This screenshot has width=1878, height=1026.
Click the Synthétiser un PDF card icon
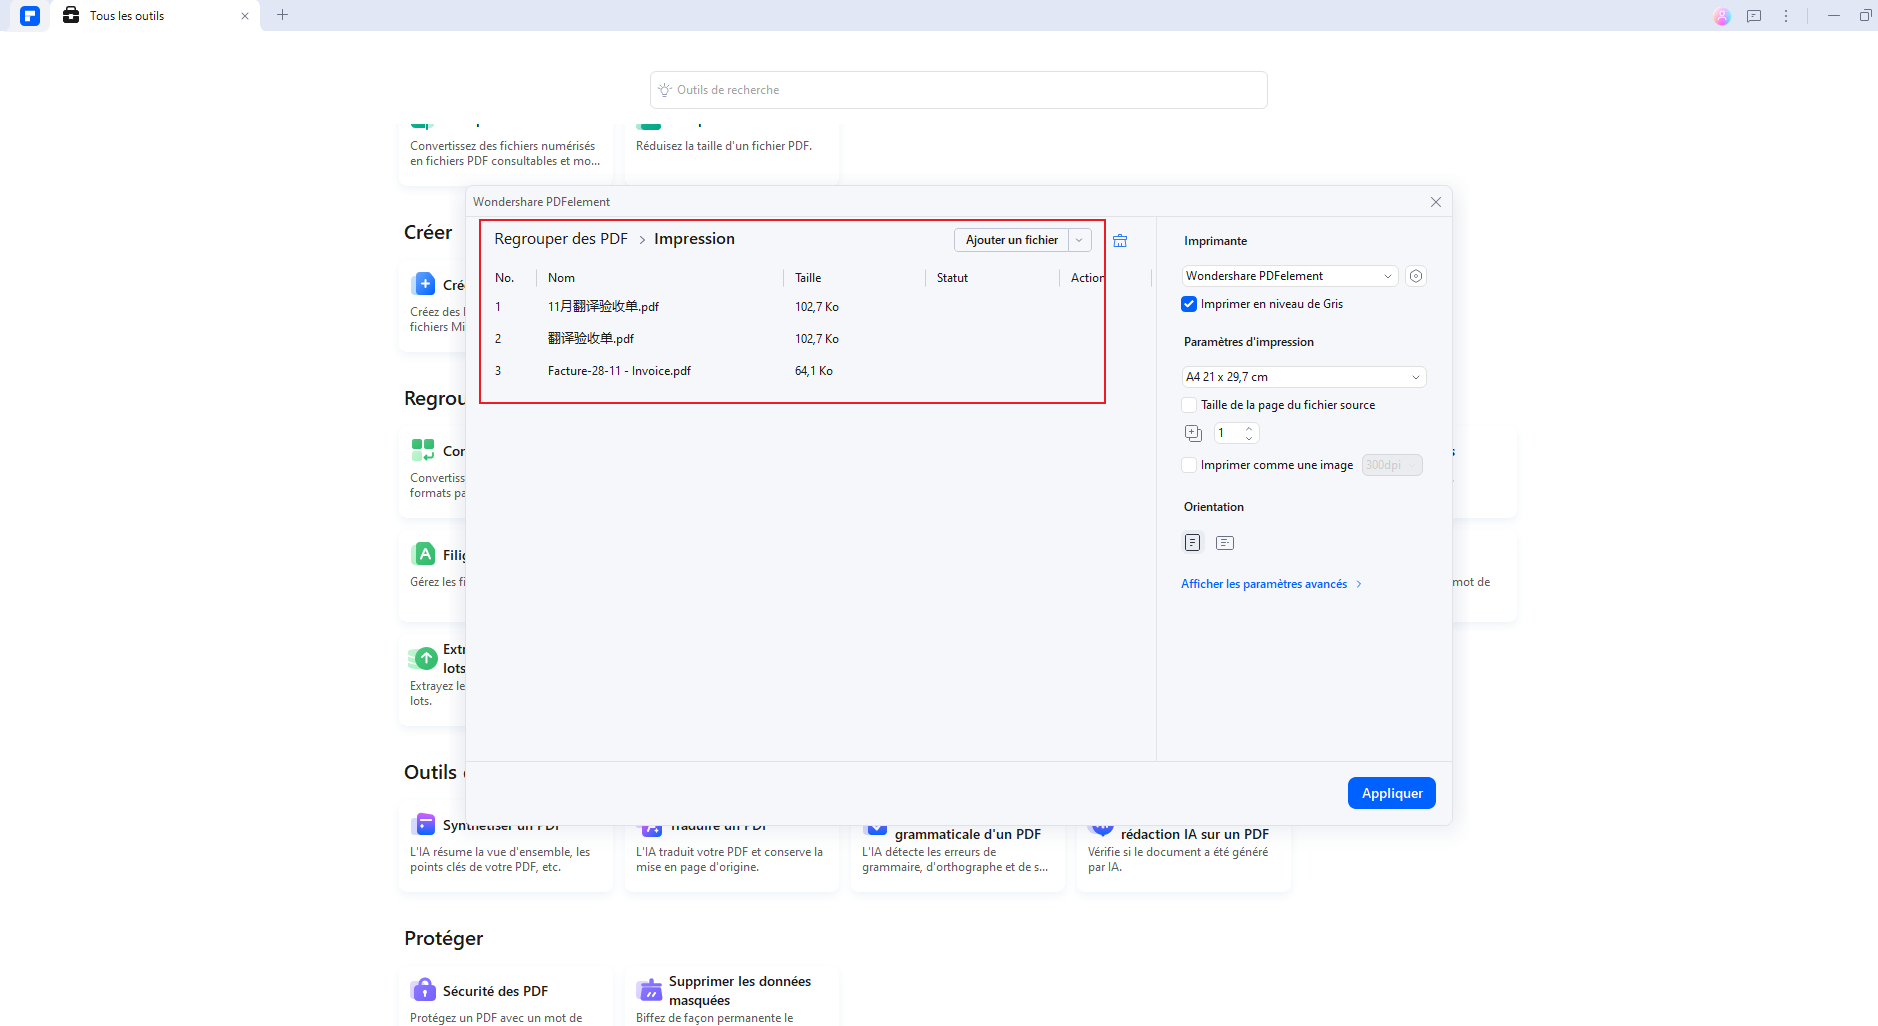click(423, 825)
